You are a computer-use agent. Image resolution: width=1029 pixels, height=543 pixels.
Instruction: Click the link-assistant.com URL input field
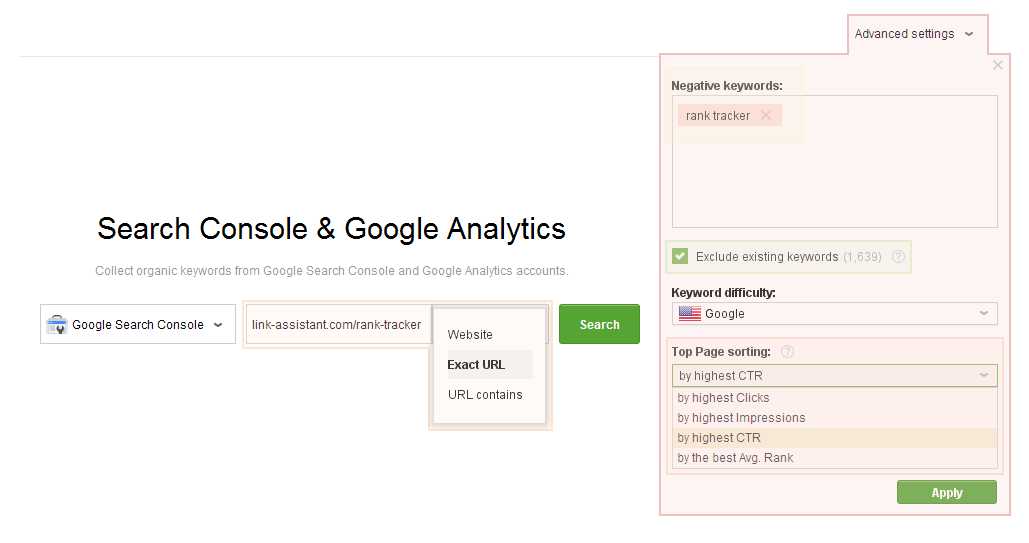coord(339,324)
